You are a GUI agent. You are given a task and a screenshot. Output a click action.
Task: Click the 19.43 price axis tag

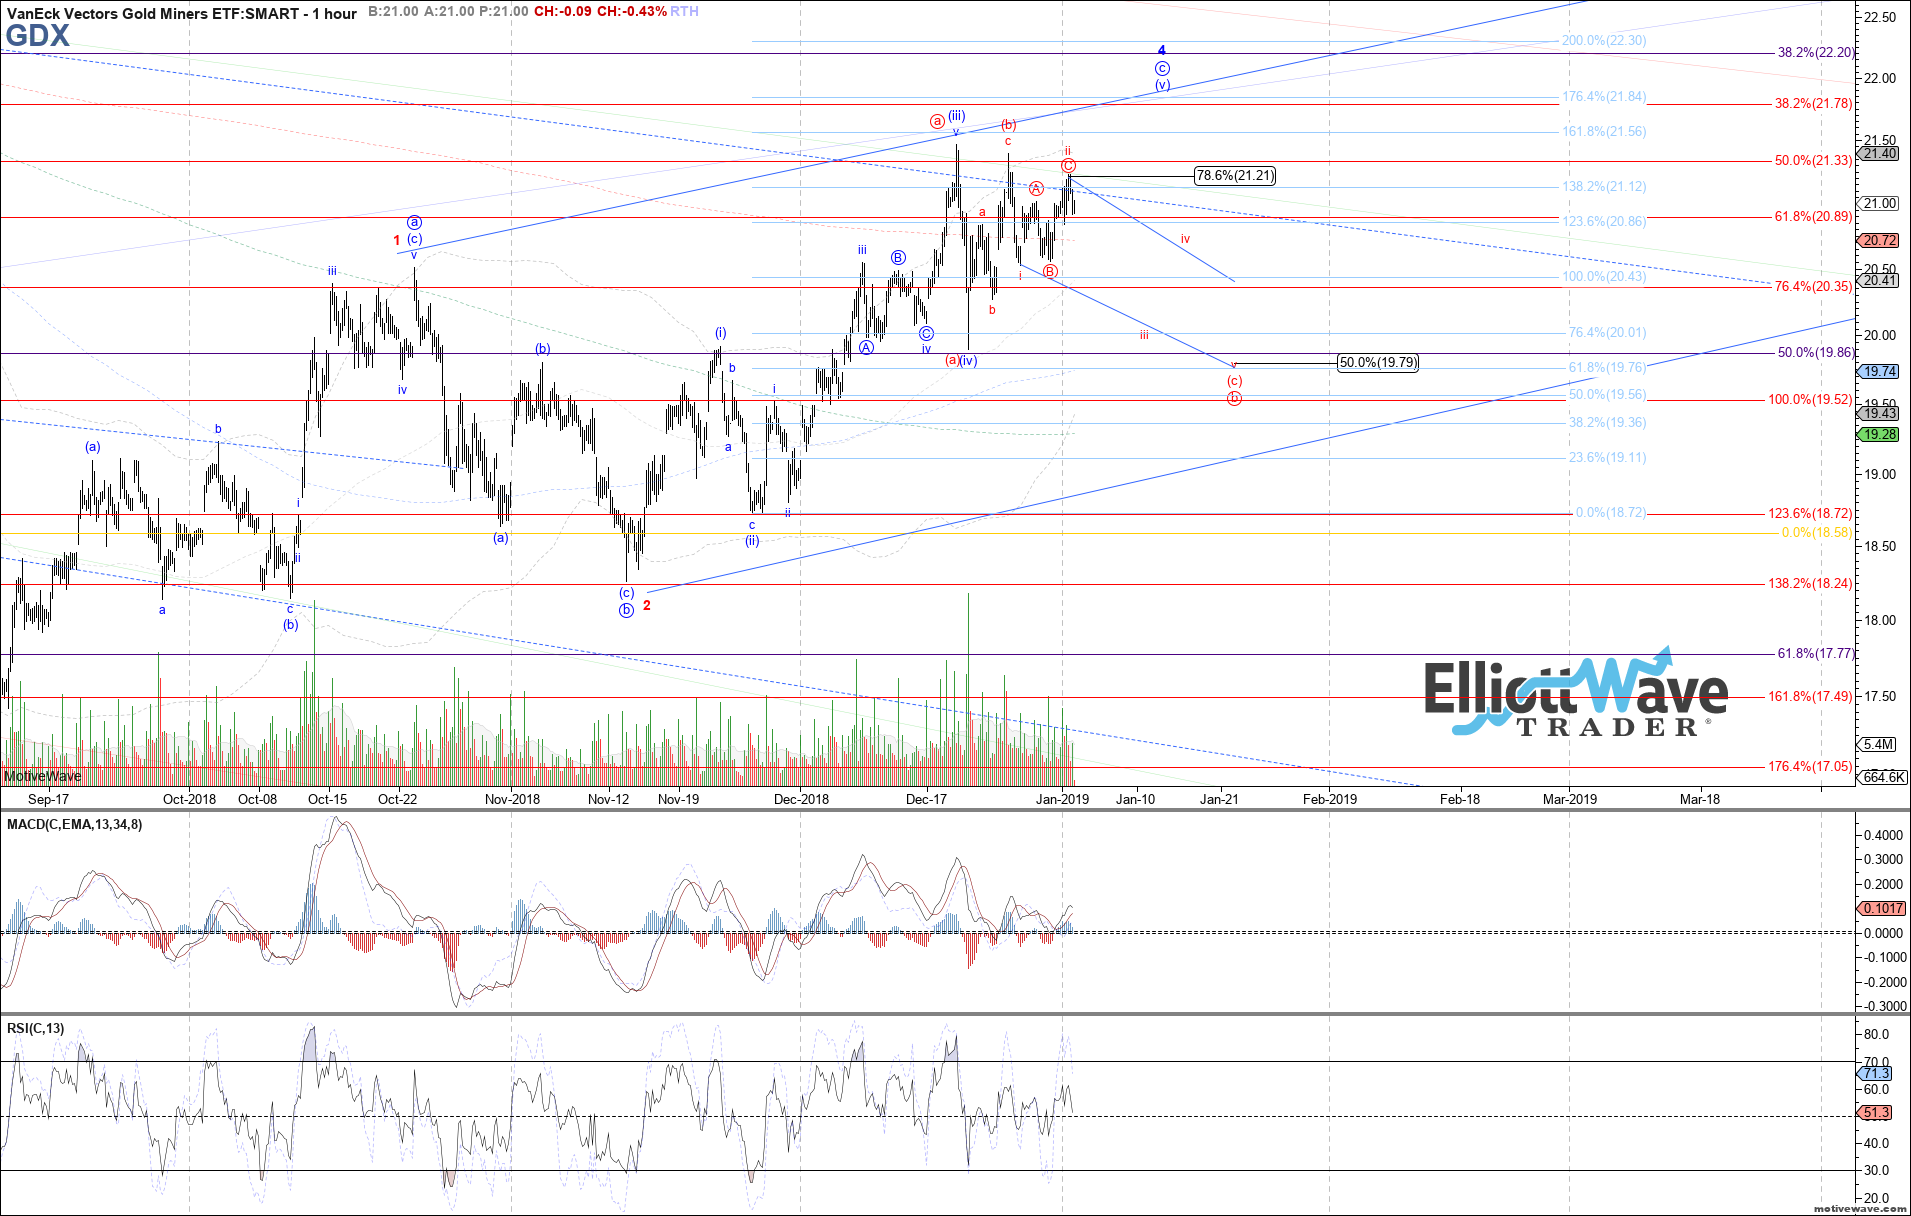point(1880,413)
